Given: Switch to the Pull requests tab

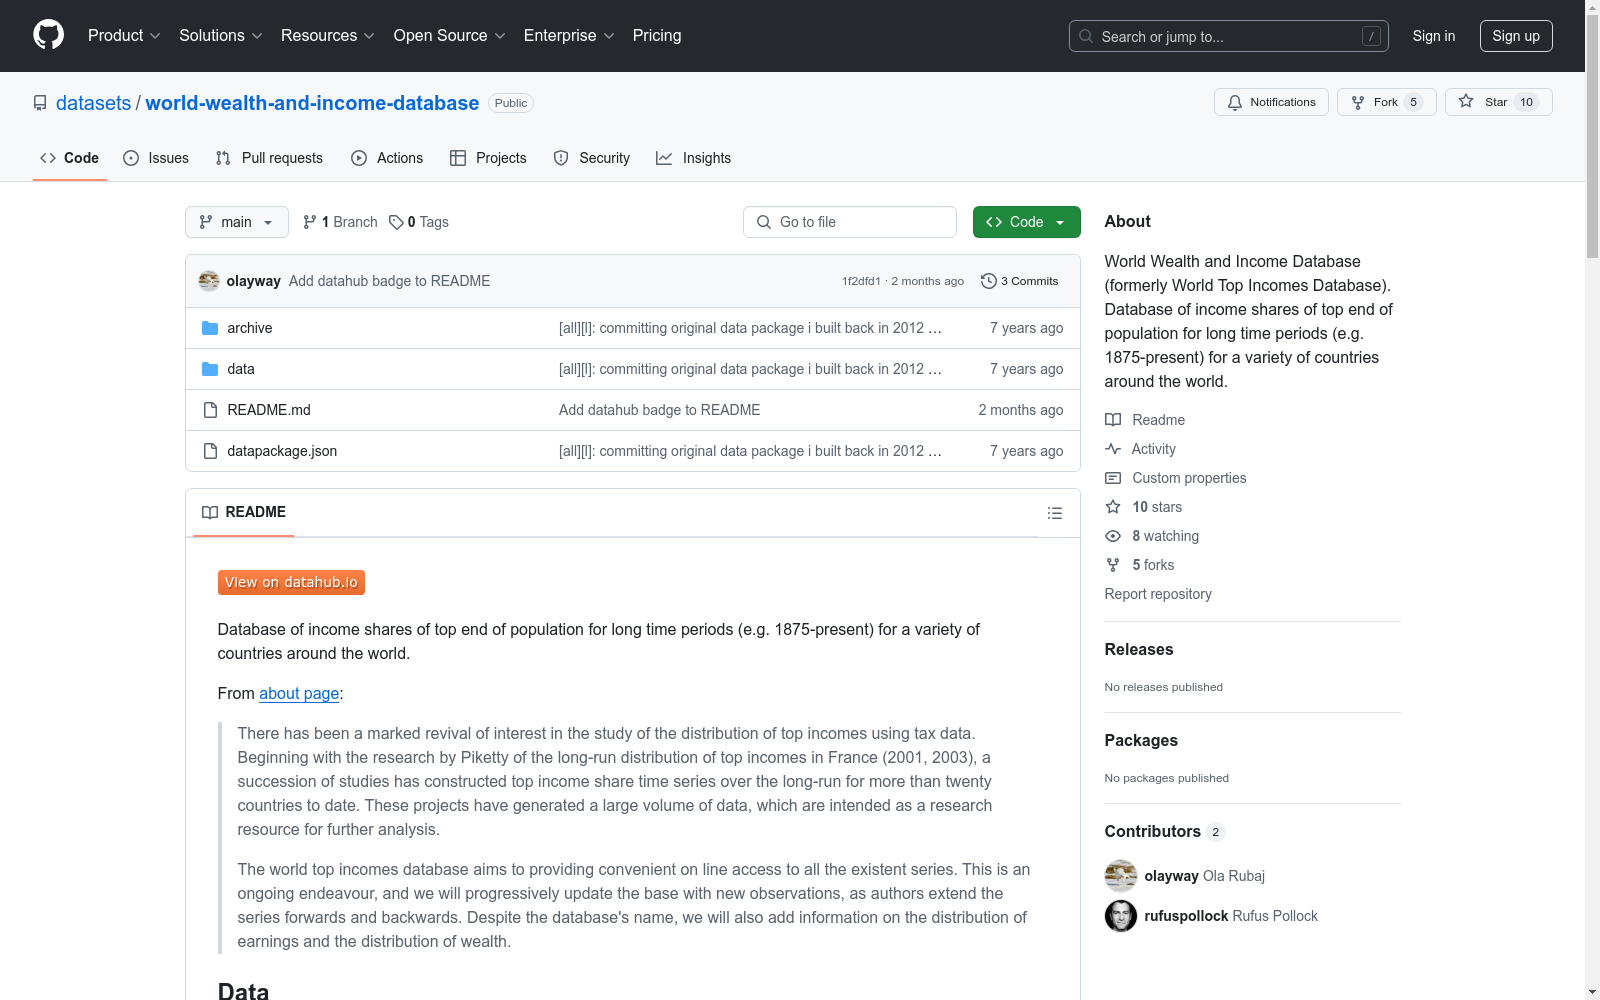Looking at the screenshot, I should (269, 158).
